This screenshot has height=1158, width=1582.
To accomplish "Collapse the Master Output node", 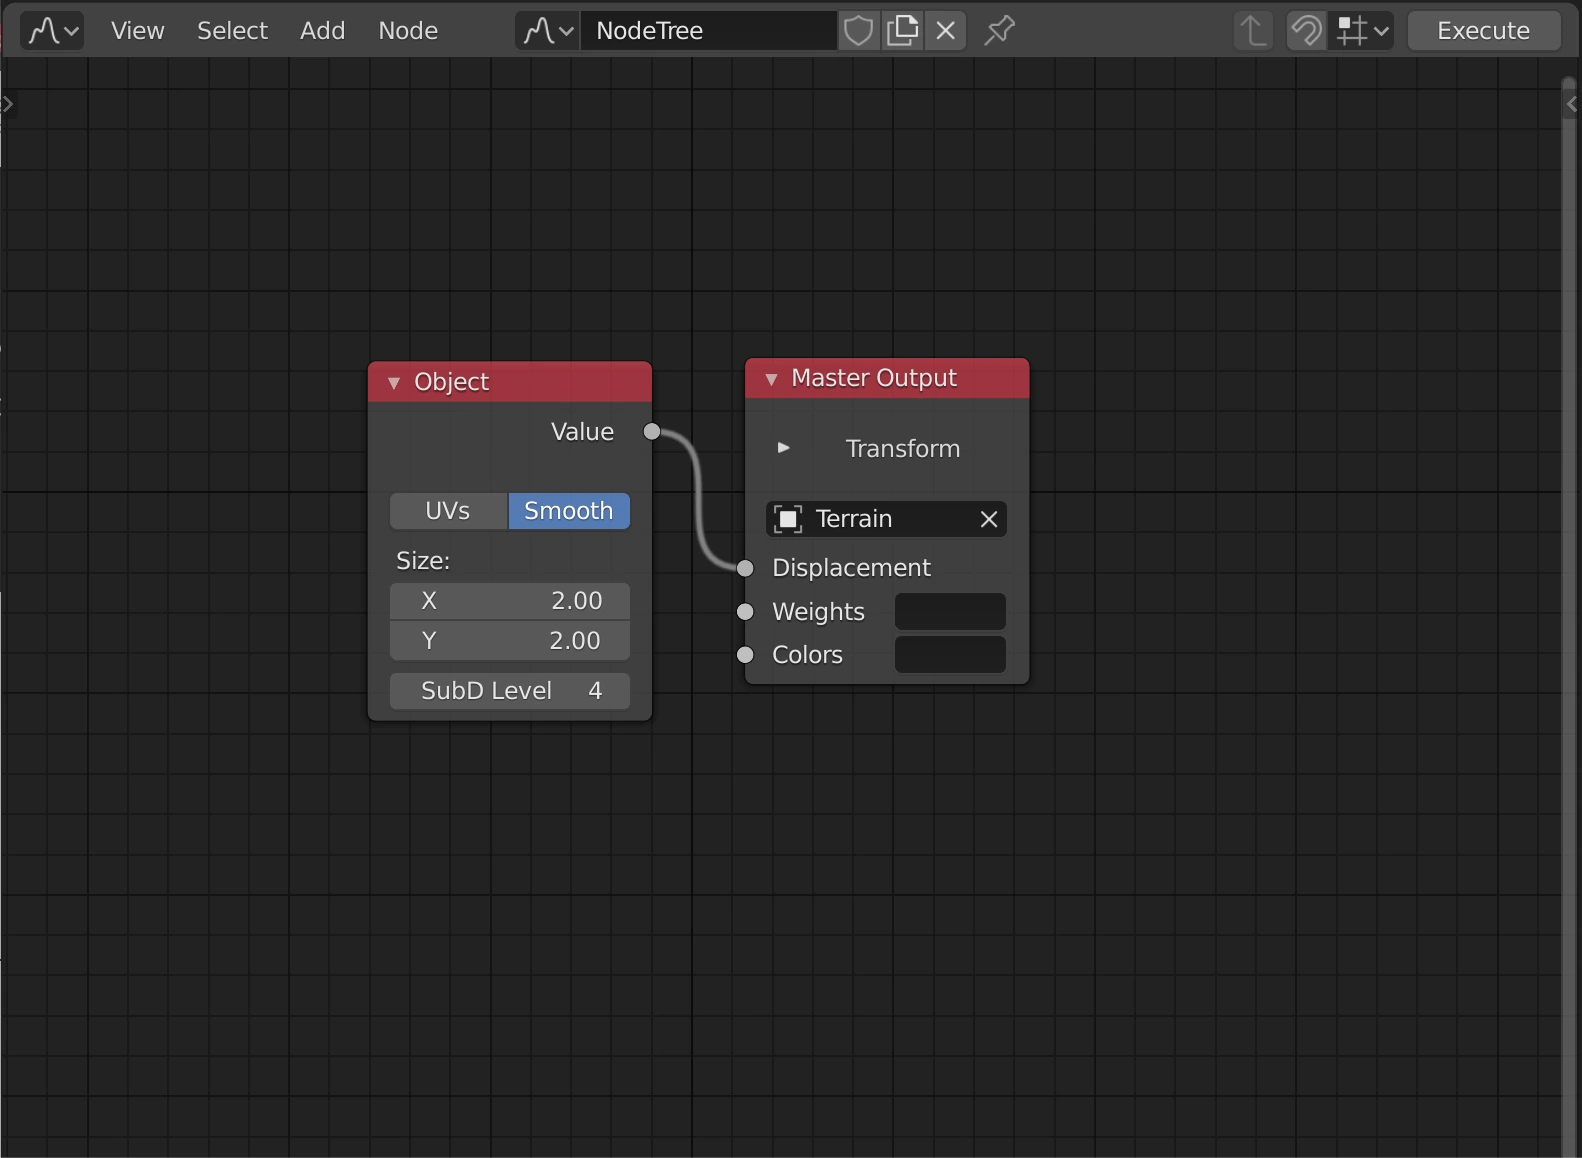I will pos(771,379).
